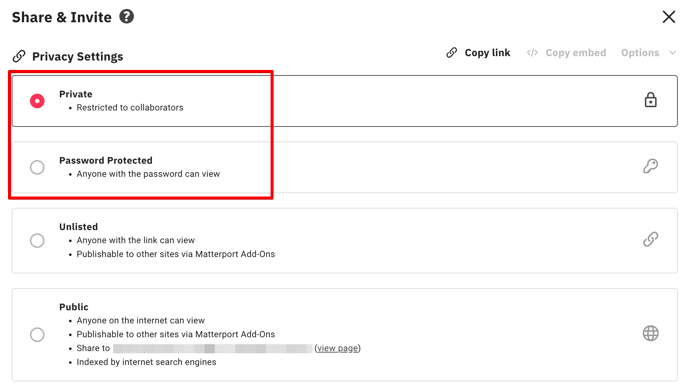688x385 pixels.
Task: Open the help question mark icon
Action: point(126,17)
